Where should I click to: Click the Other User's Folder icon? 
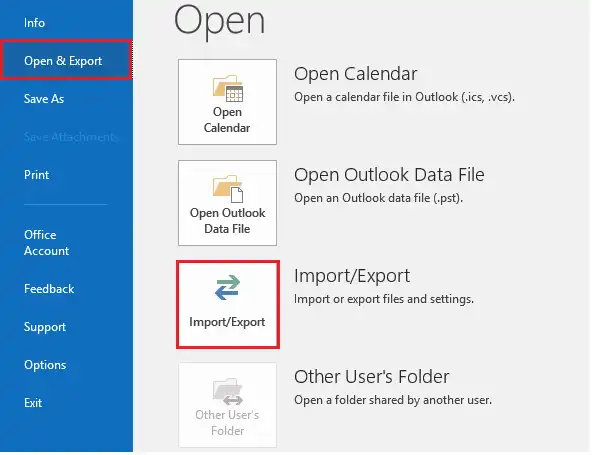click(x=228, y=391)
